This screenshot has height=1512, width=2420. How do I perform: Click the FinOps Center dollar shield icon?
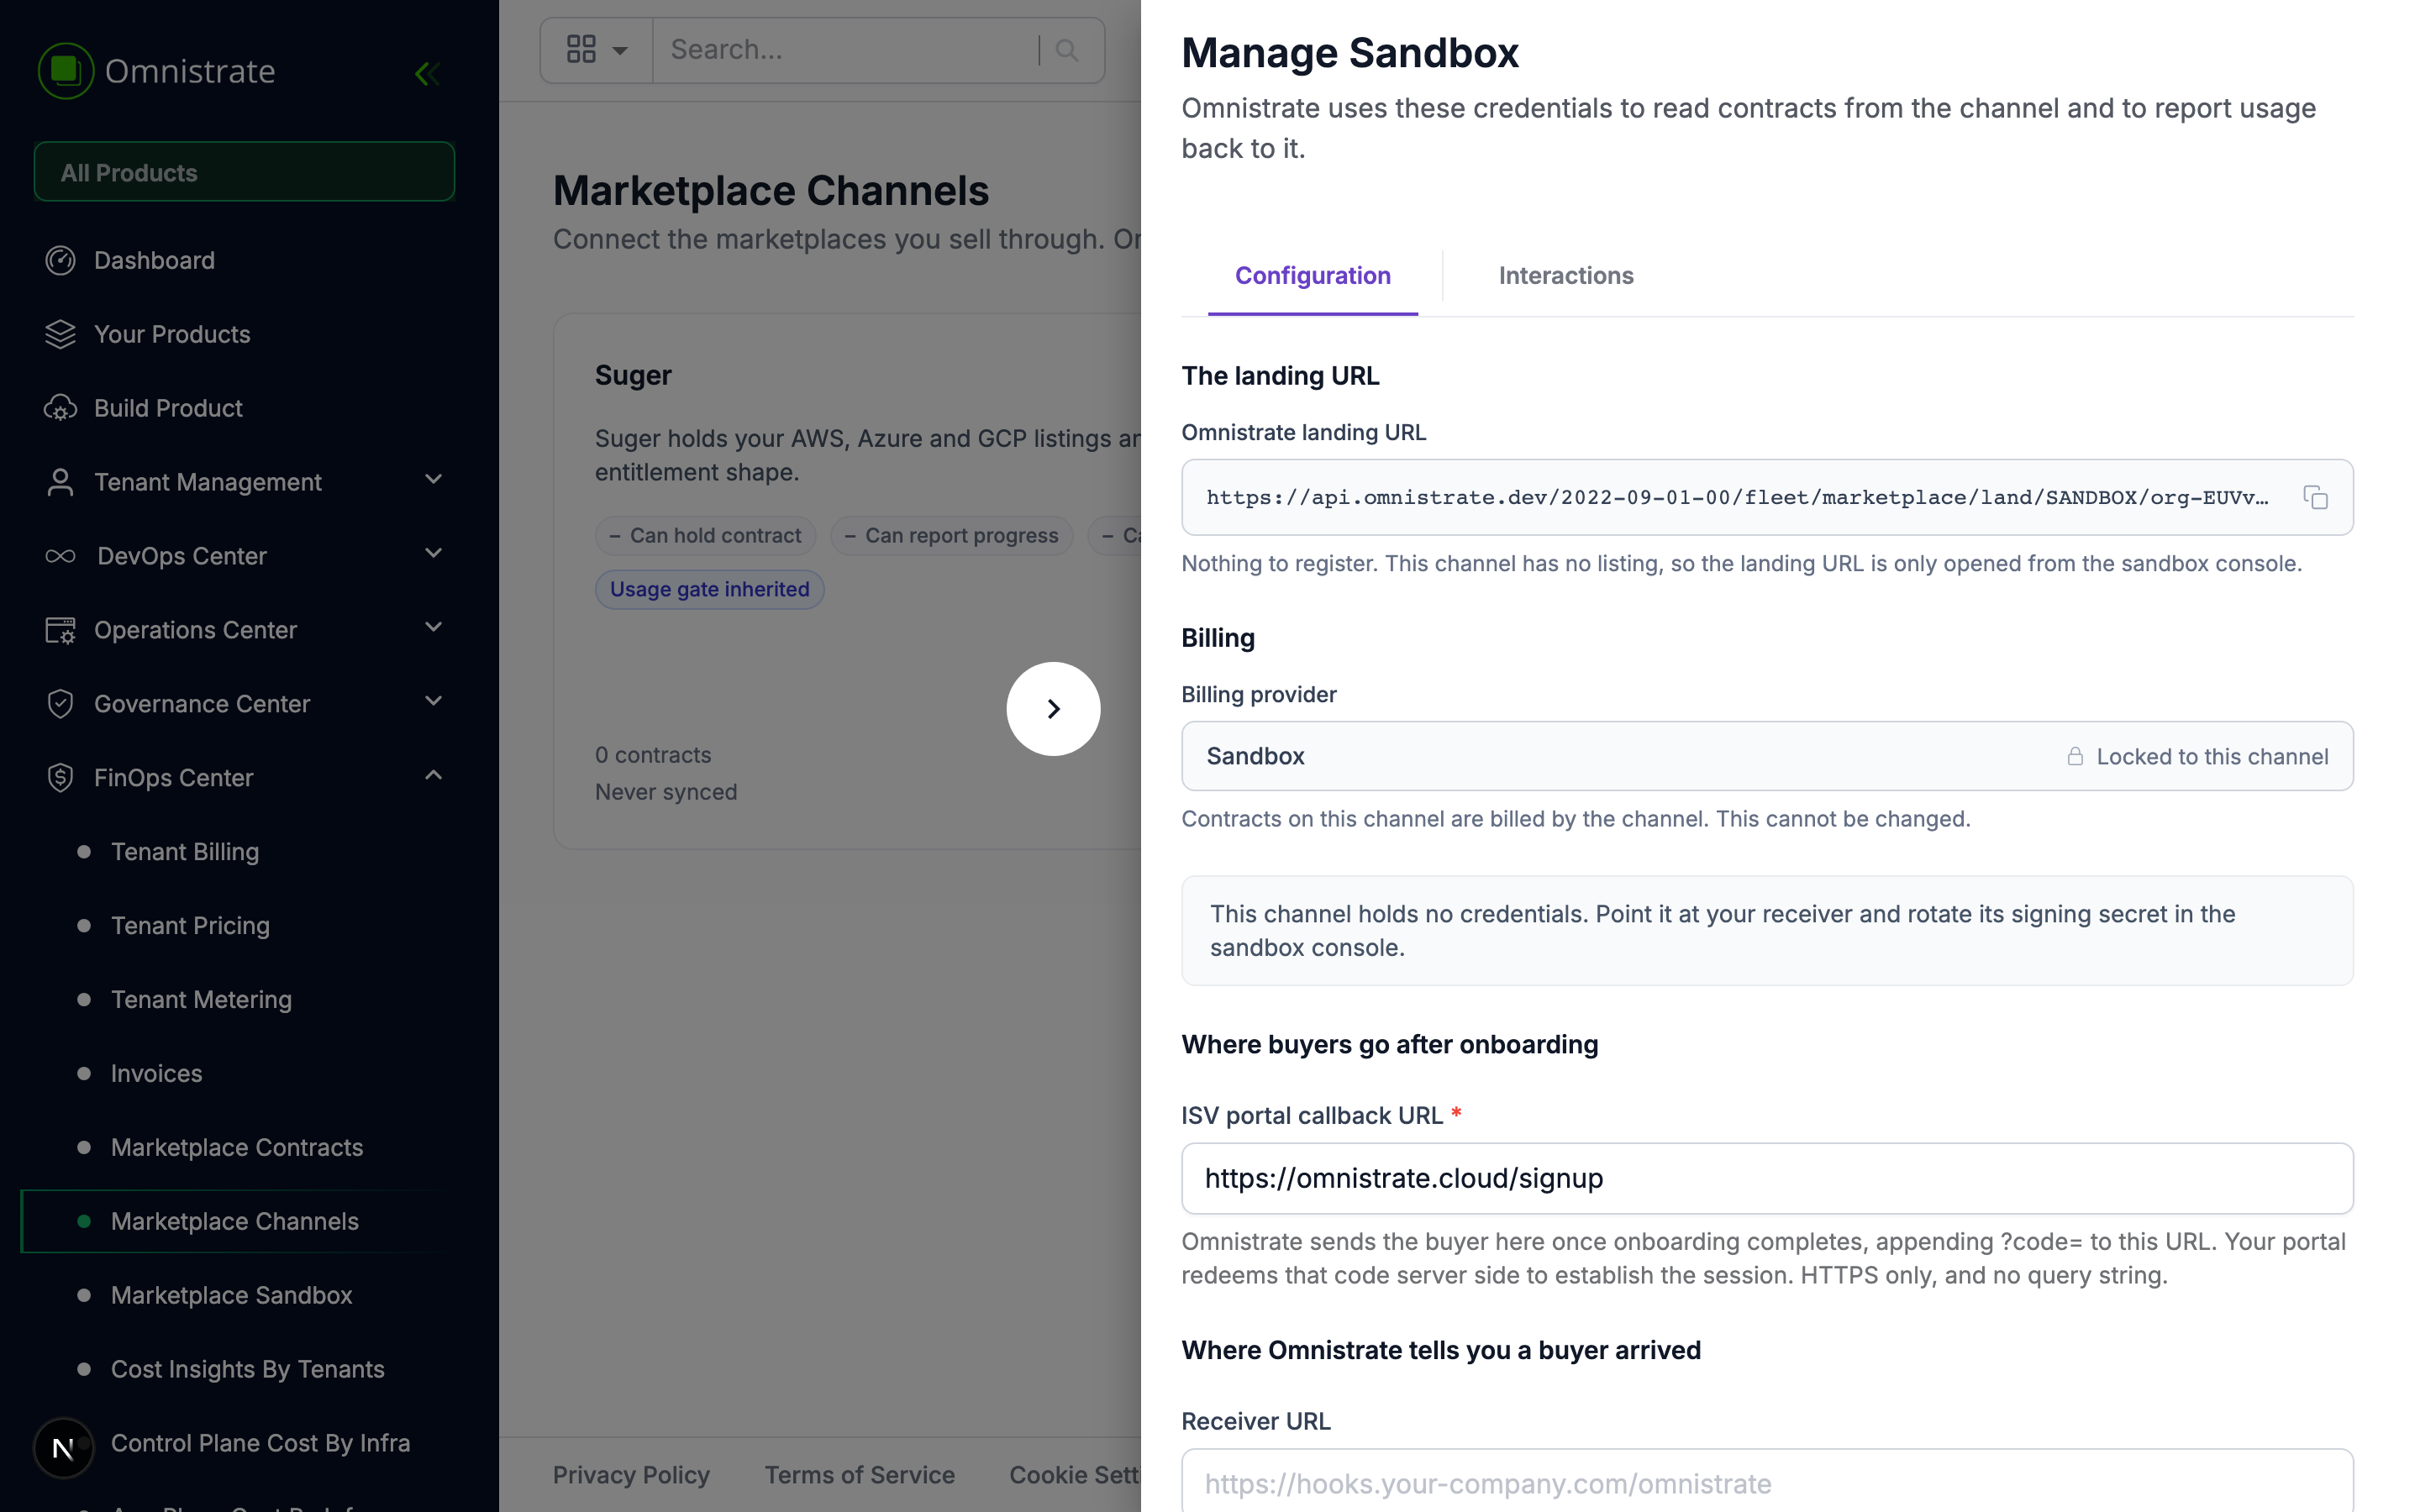(60, 778)
